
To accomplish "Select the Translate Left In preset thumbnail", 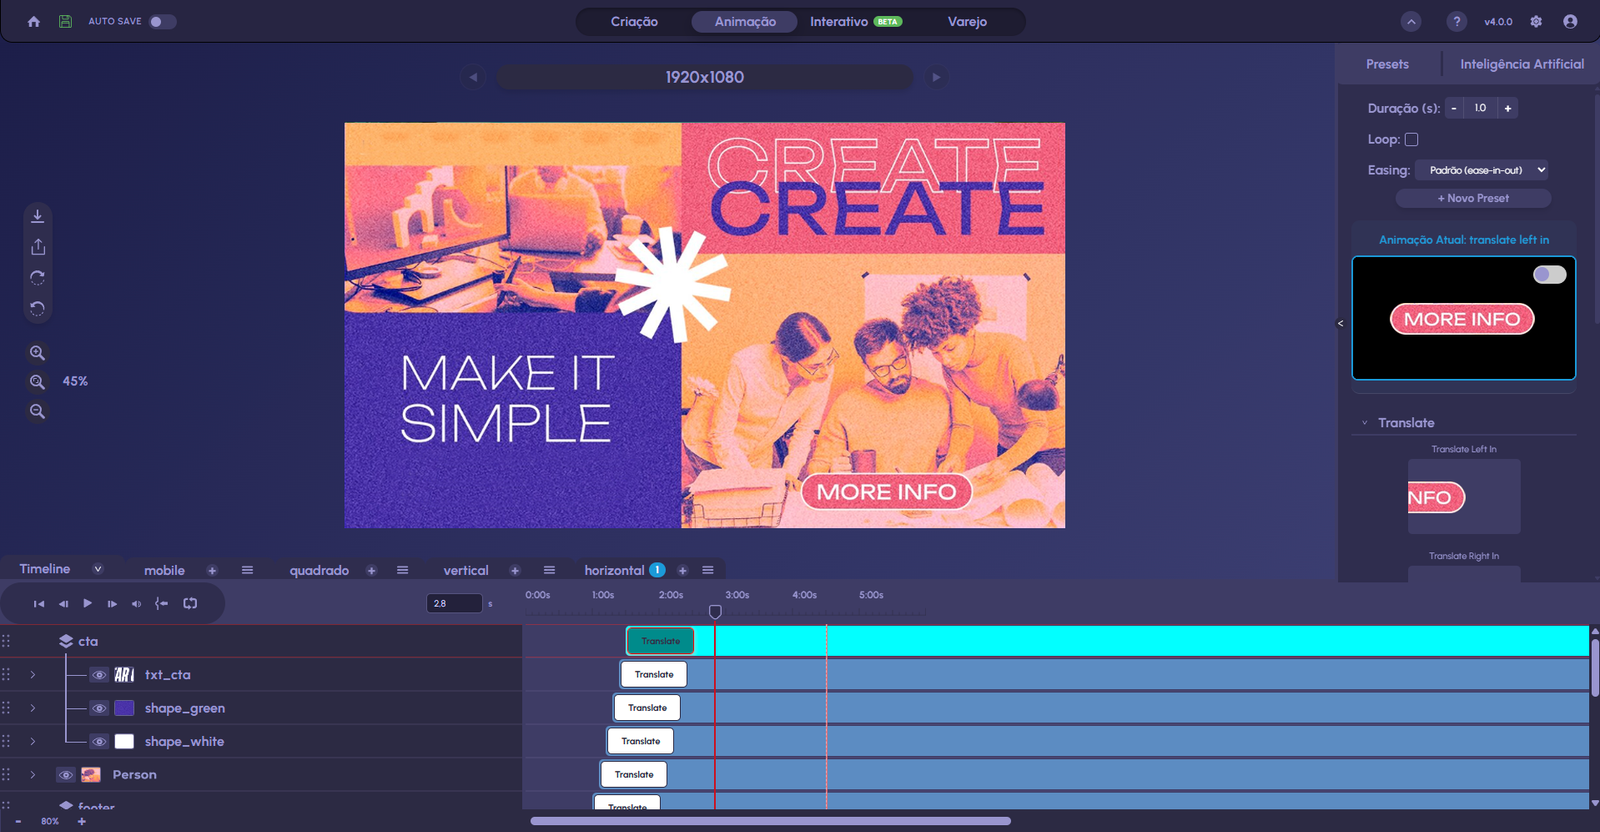I will pyautogui.click(x=1464, y=496).
